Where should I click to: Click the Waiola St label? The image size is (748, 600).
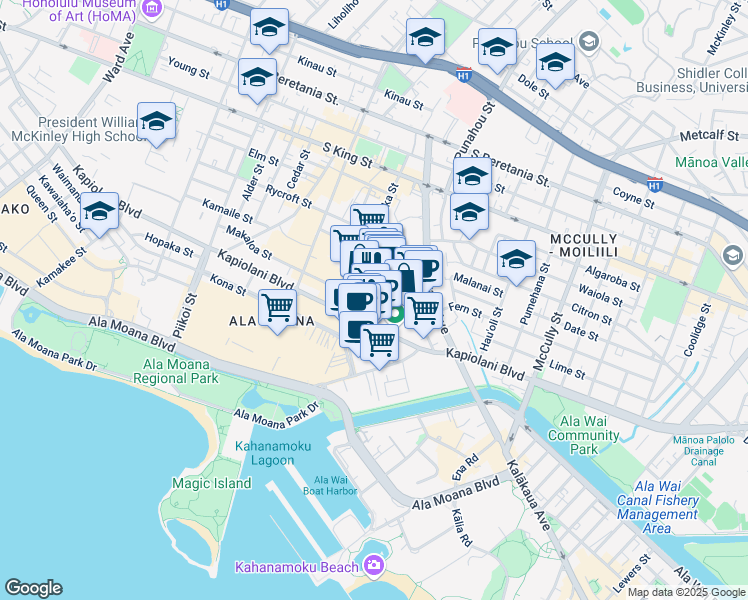[600, 295]
